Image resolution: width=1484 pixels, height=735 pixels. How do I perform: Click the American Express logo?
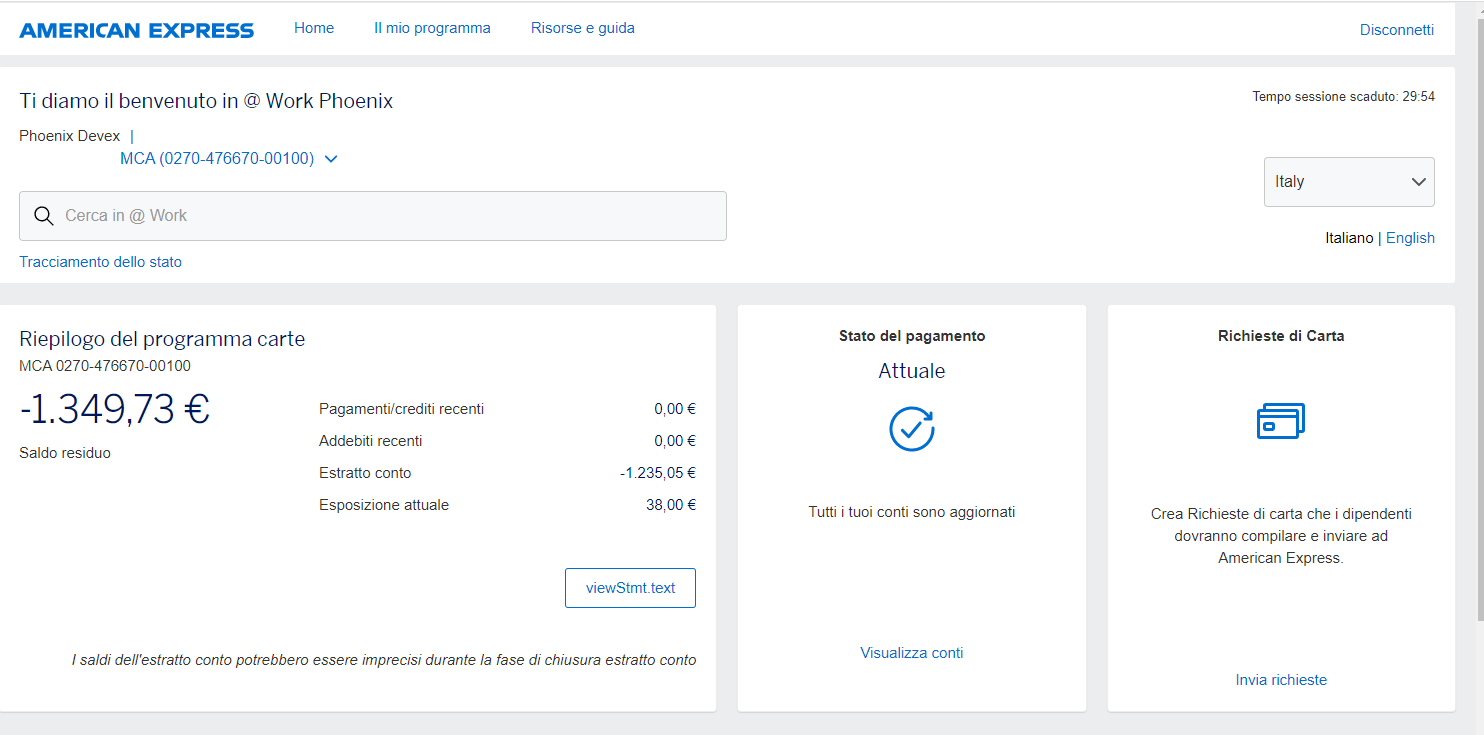137,30
